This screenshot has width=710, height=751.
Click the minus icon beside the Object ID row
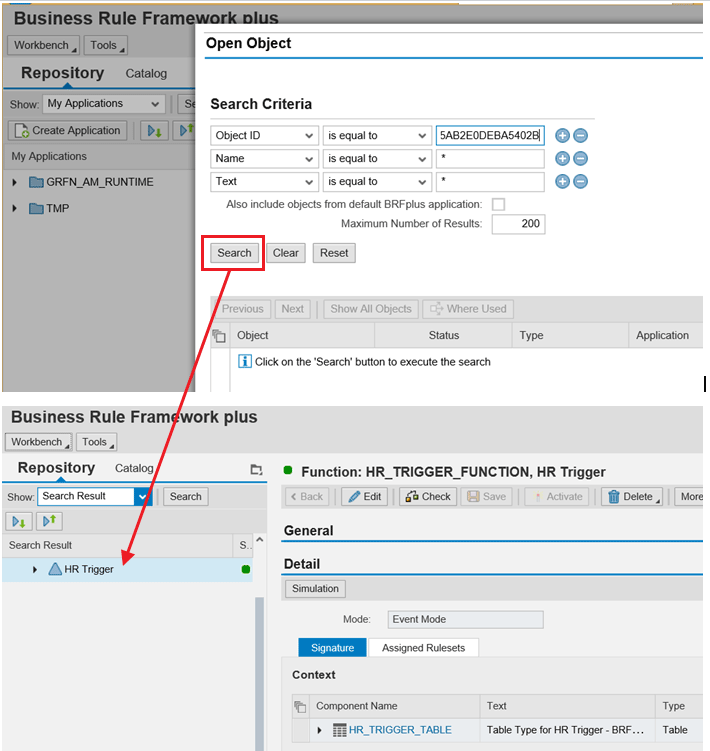coord(581,136)
